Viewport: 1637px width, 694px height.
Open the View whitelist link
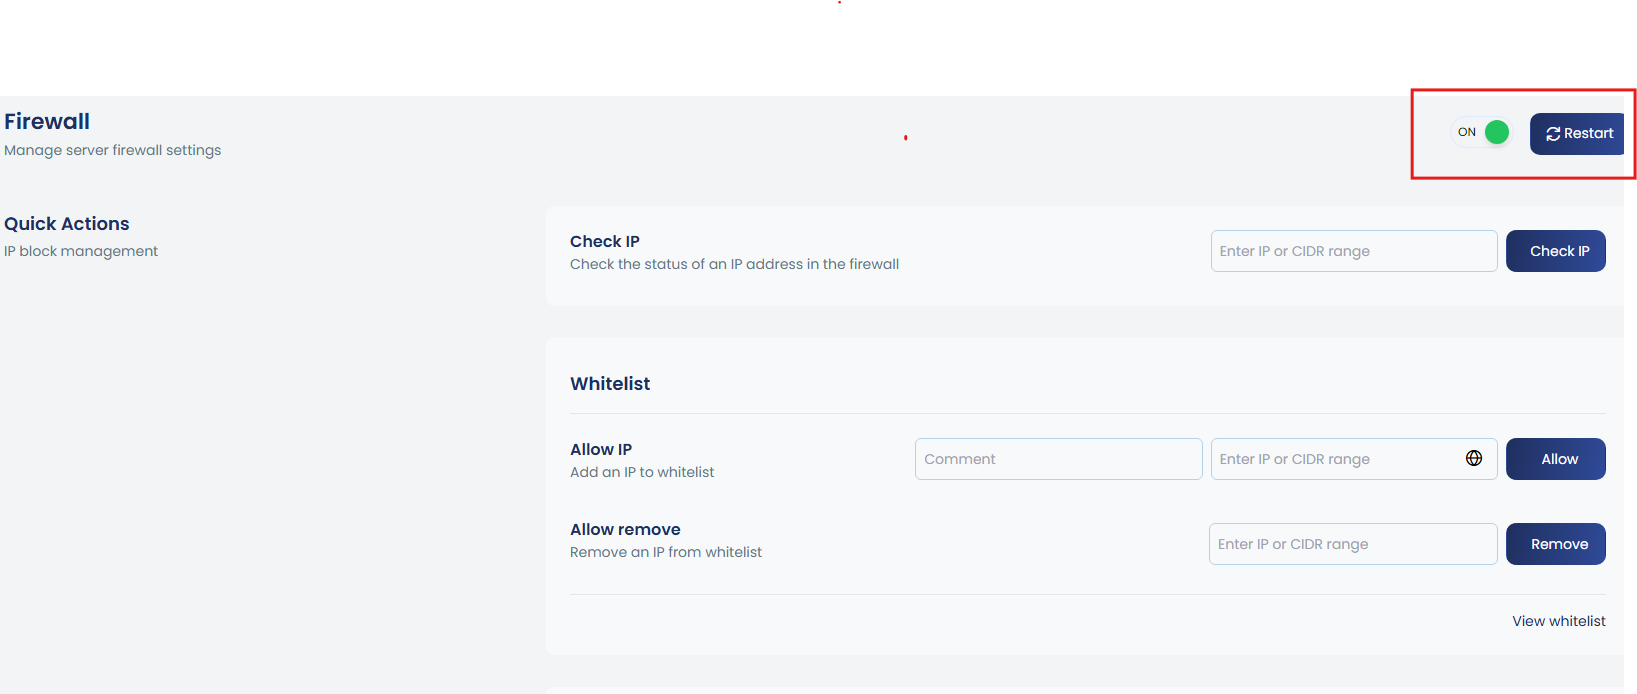[x=1558, y=621]
